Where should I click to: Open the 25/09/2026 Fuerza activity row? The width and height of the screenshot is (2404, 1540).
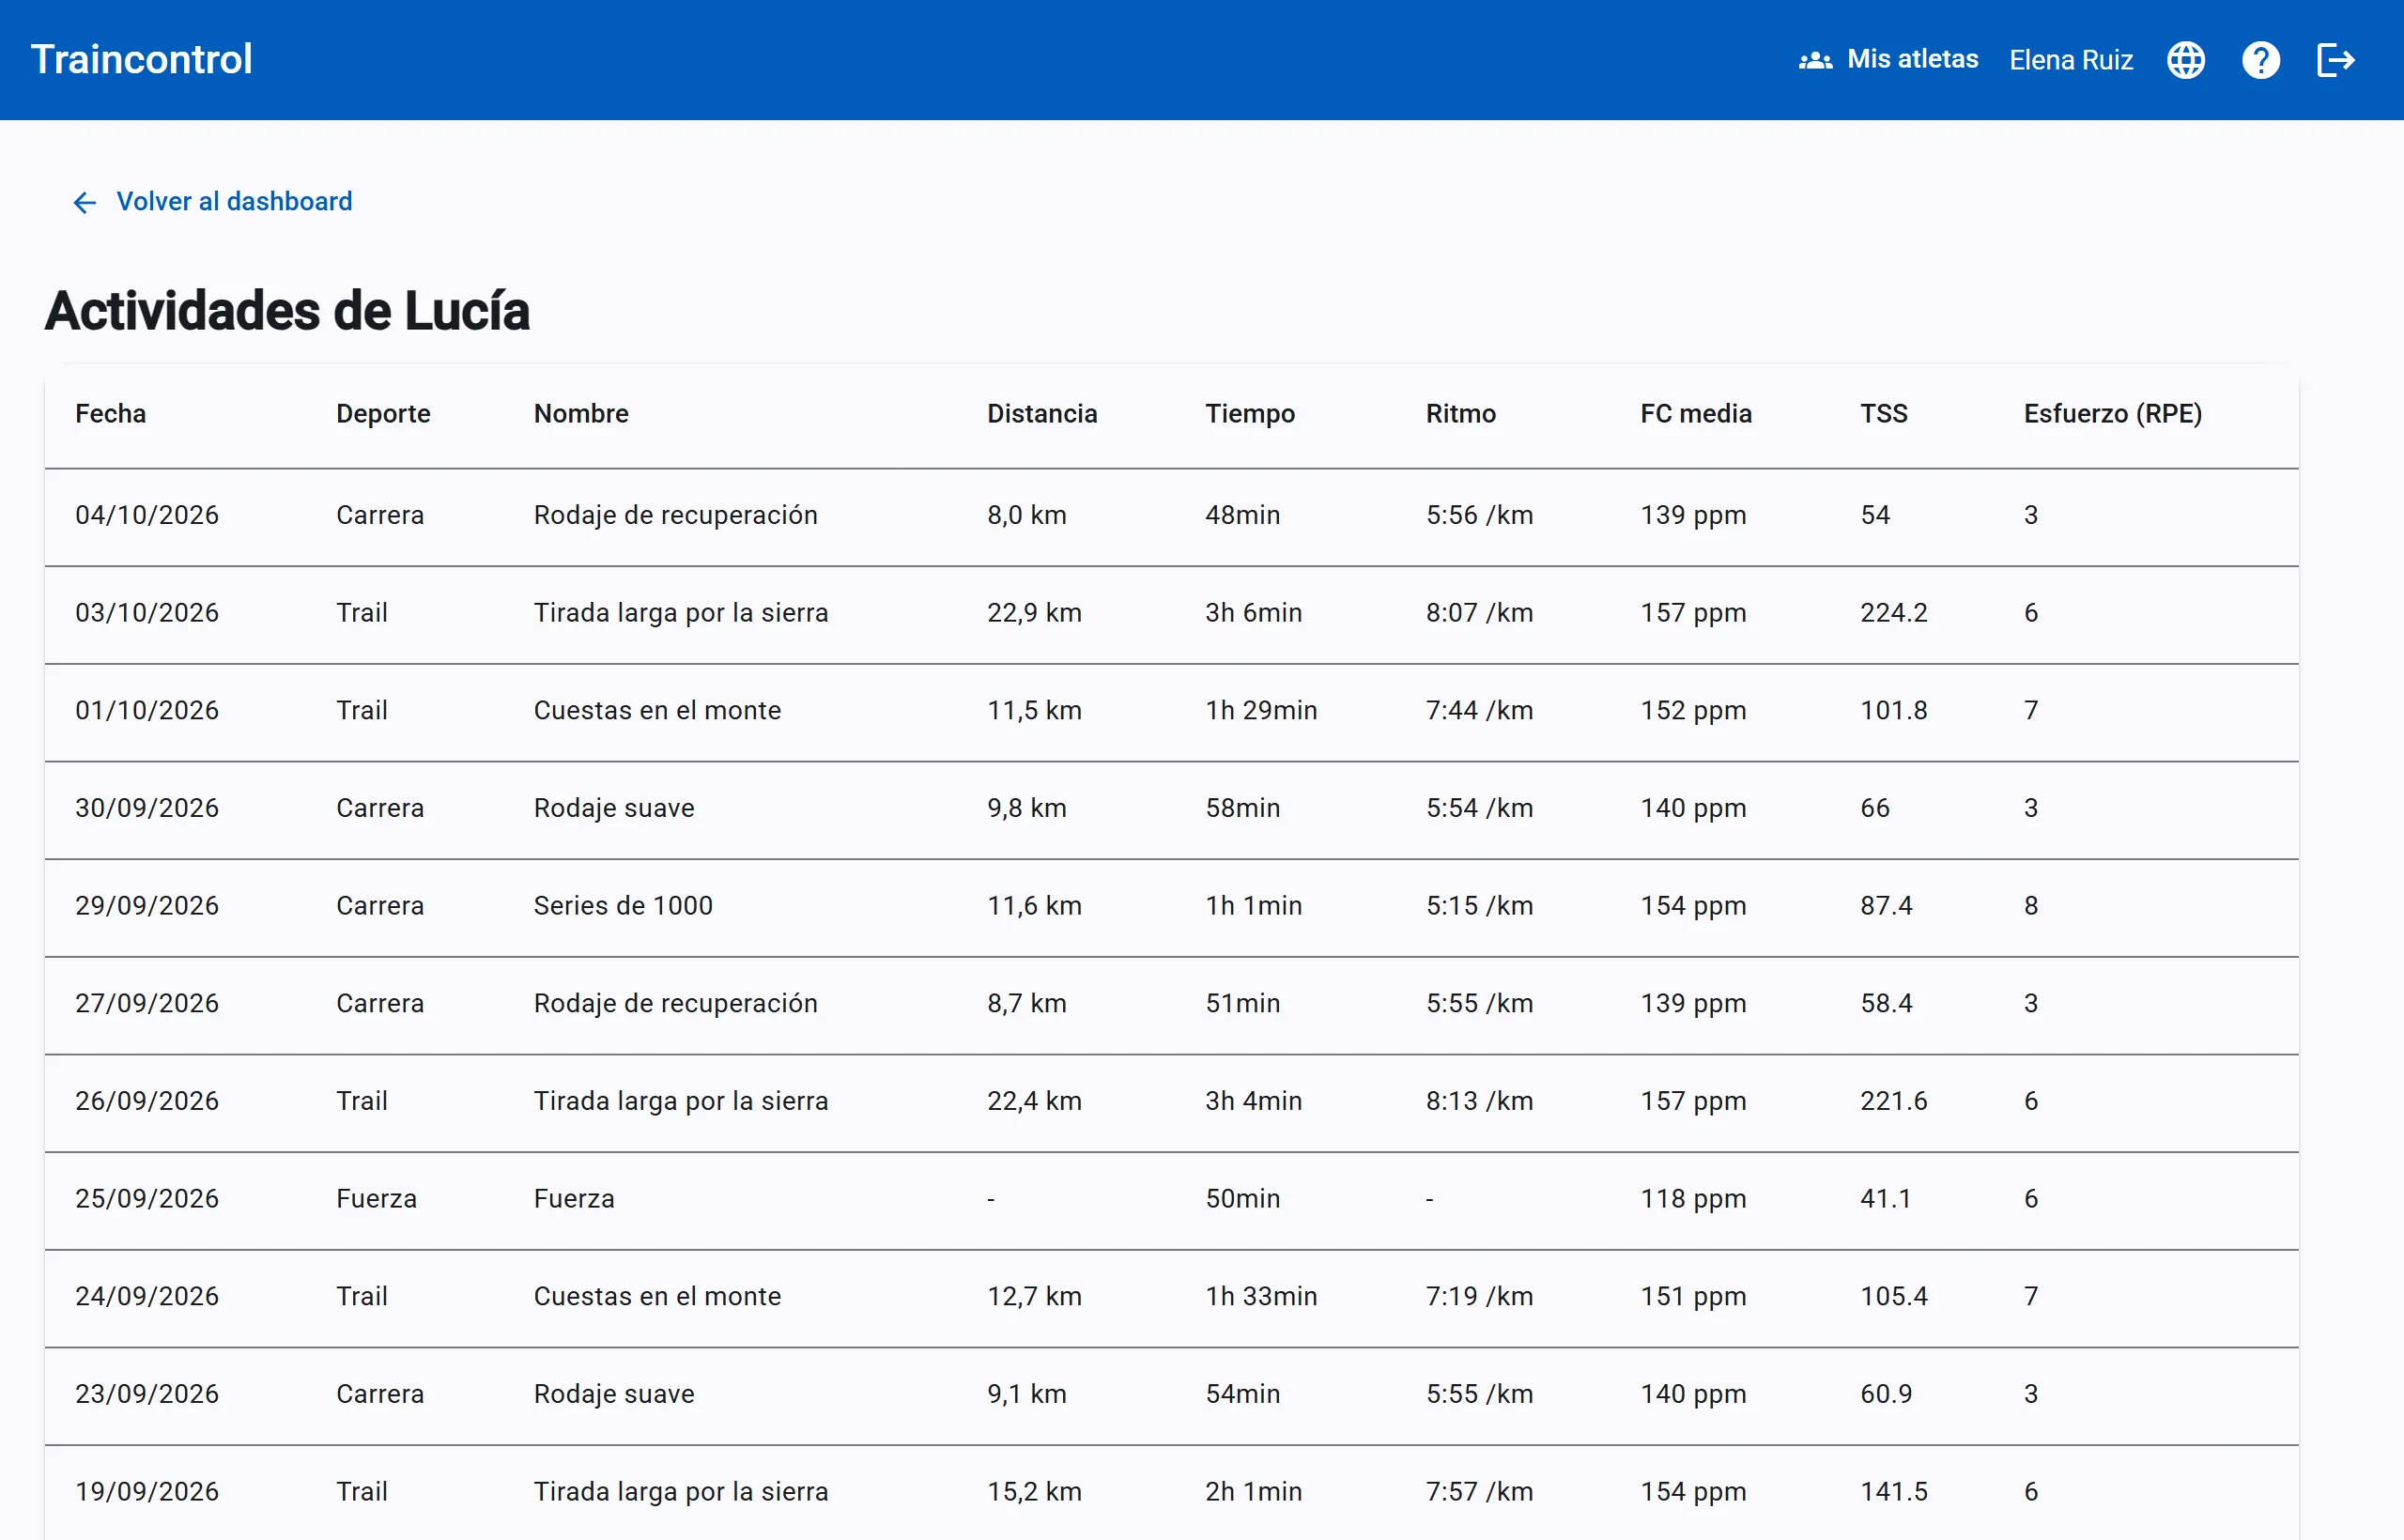click(x=1171, y=1199)
